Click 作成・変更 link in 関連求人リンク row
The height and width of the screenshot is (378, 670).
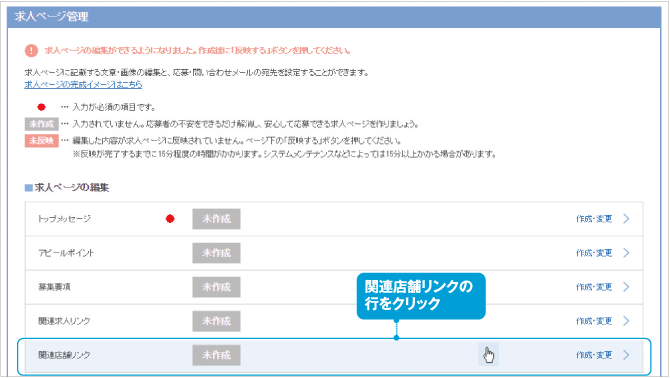point(594,321)
